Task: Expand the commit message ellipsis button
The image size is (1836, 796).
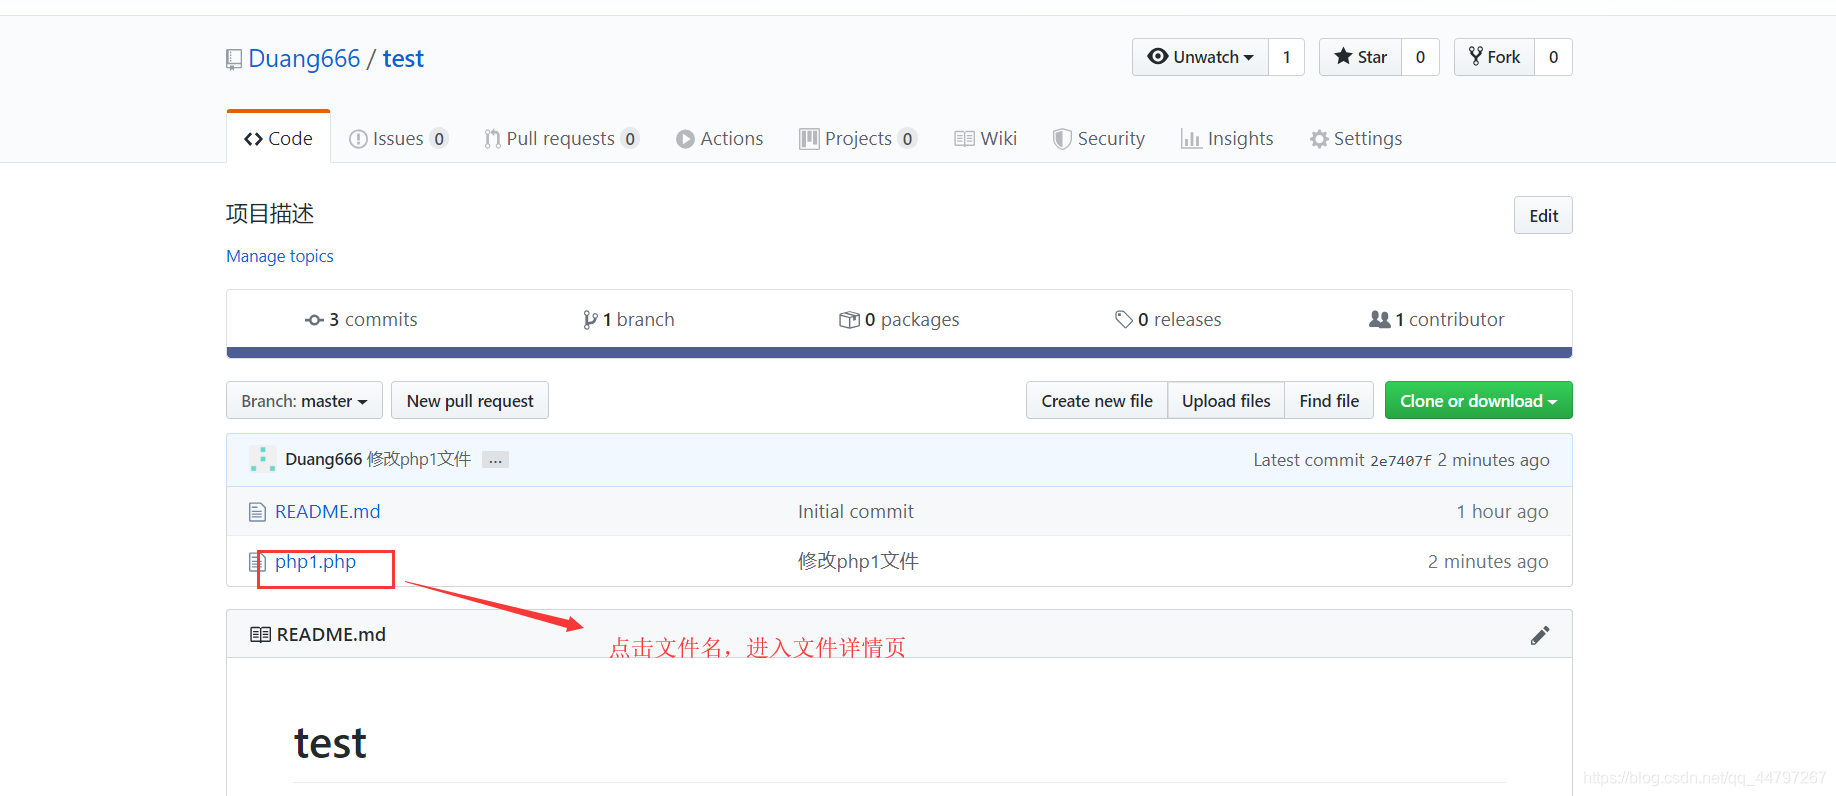Action: [x=495, y=460]
